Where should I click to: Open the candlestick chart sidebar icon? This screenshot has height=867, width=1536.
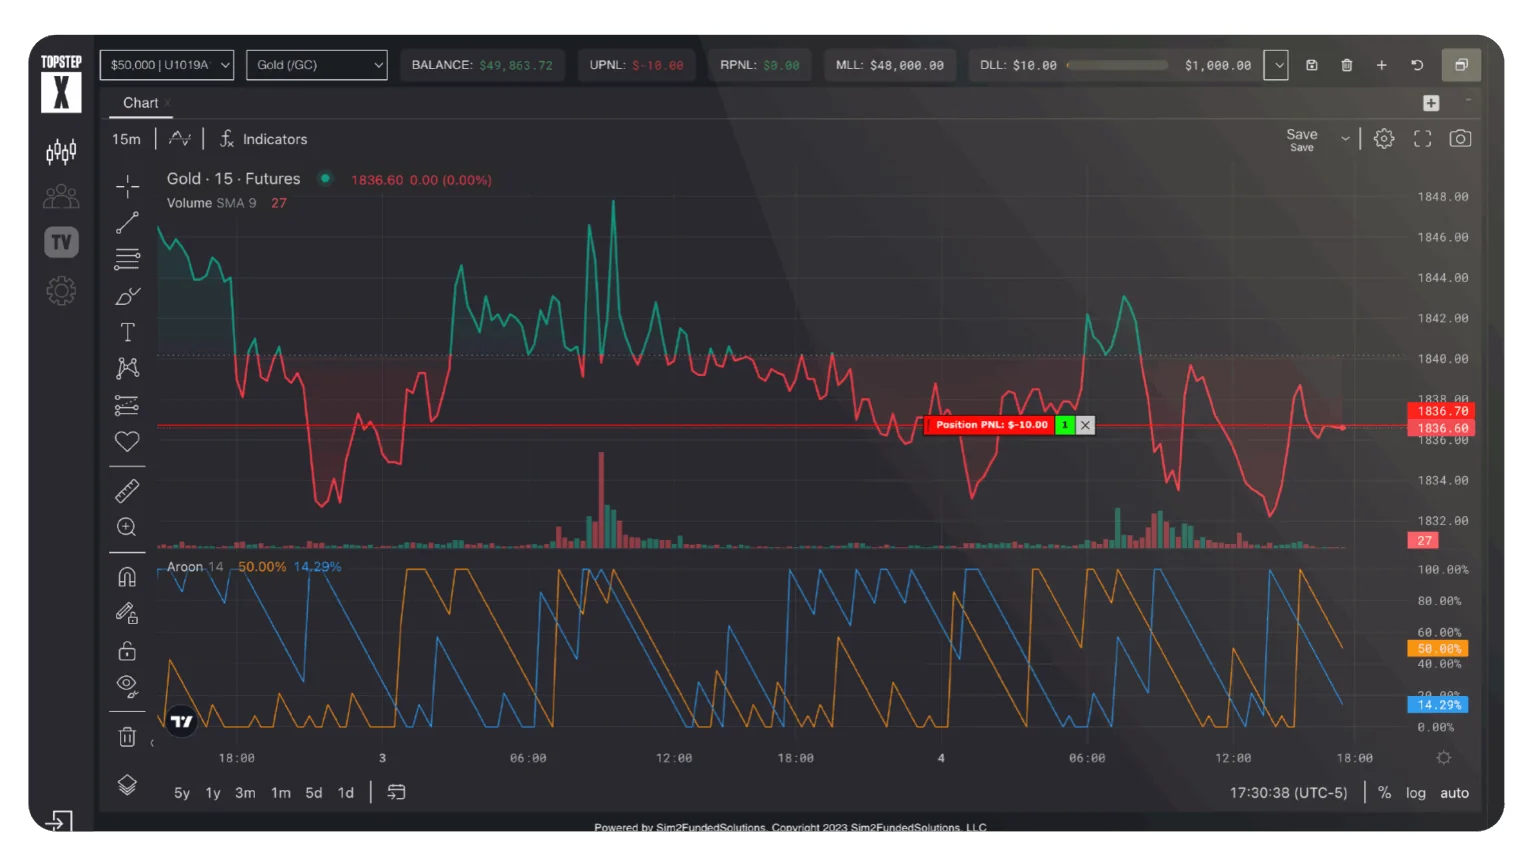pos(61,152)
